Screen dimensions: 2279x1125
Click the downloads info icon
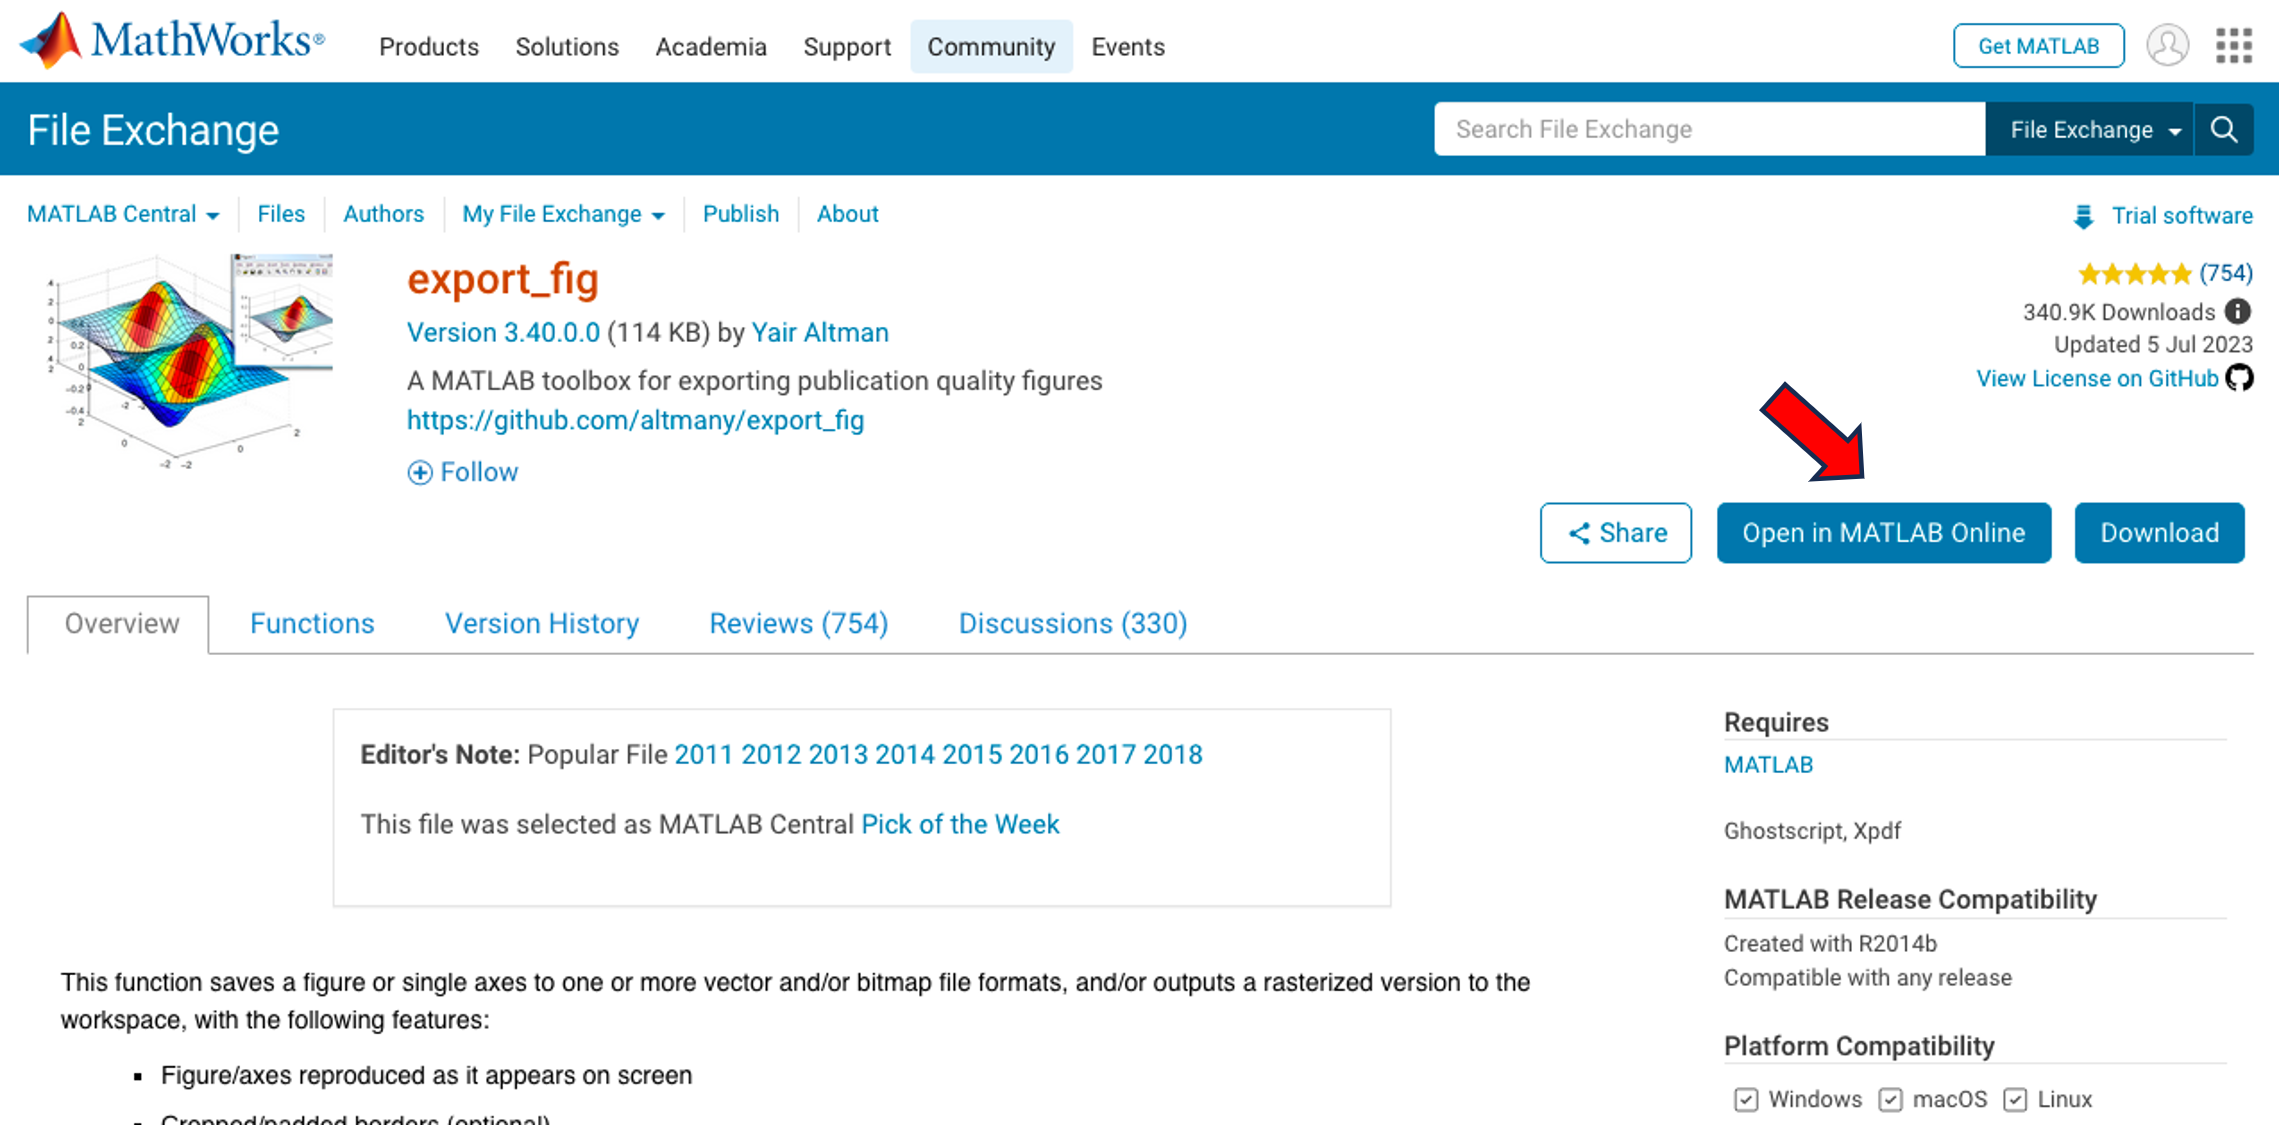(2238, 312)
